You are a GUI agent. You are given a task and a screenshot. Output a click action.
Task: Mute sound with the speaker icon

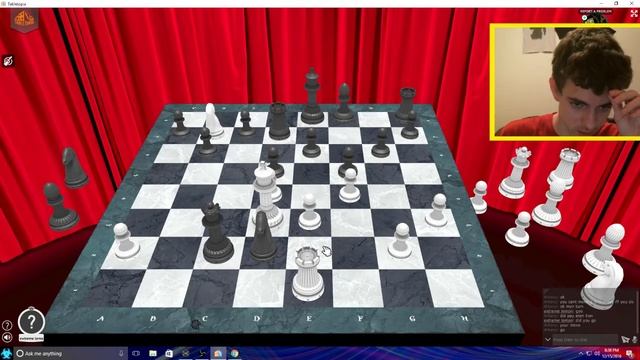click(x=7, y=337)
